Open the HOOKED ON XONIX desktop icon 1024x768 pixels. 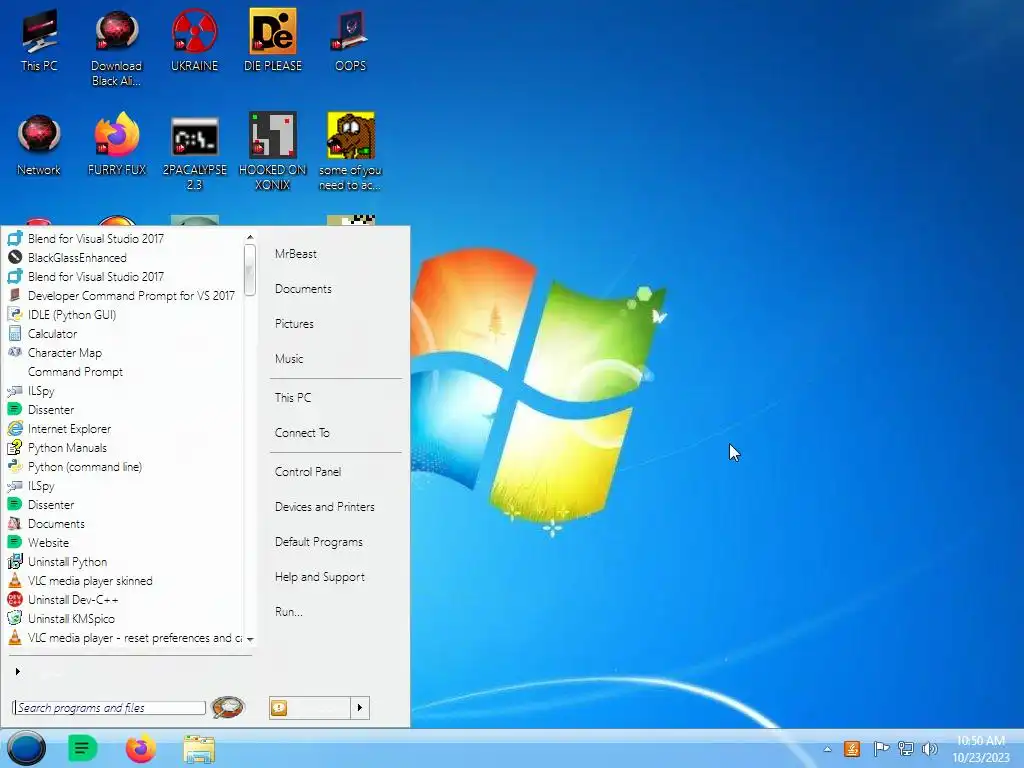coord(272,152)
